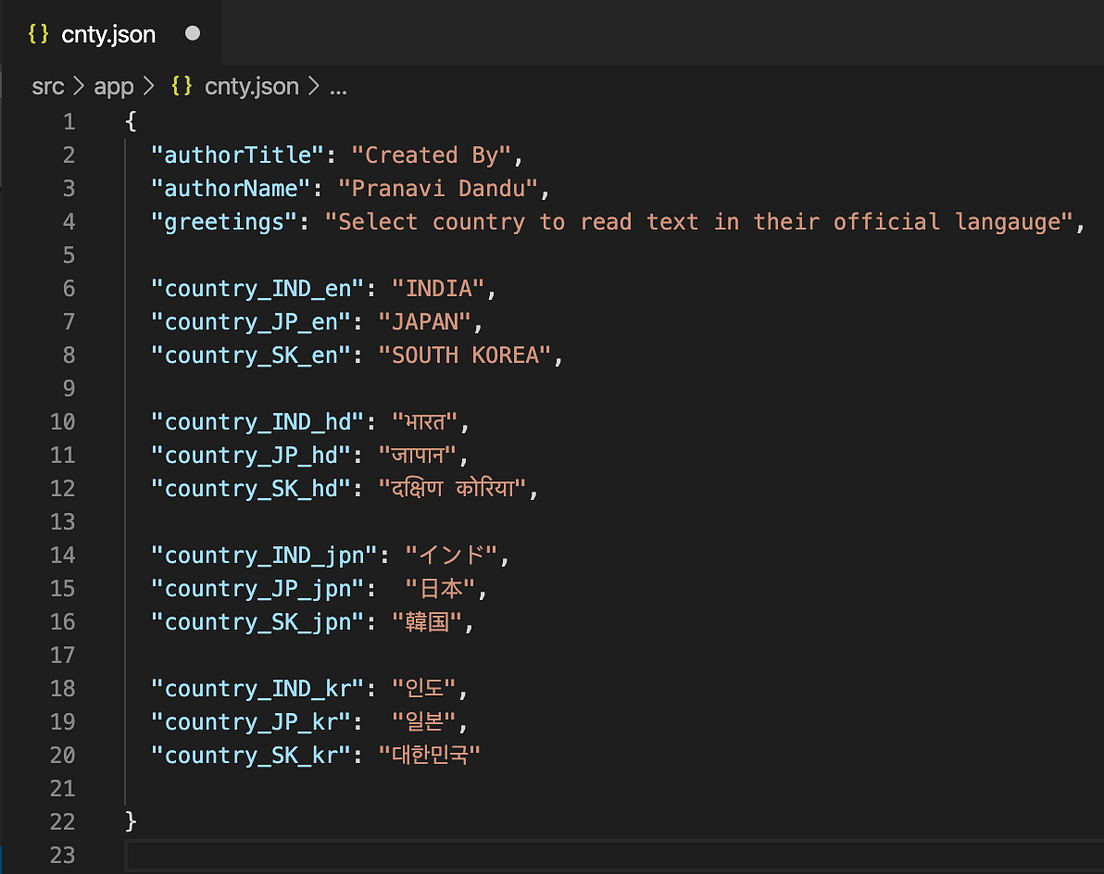Screen dimensions: 1104x874
Task: Click the "country_SK_hd" key
Action: [251, 489]
